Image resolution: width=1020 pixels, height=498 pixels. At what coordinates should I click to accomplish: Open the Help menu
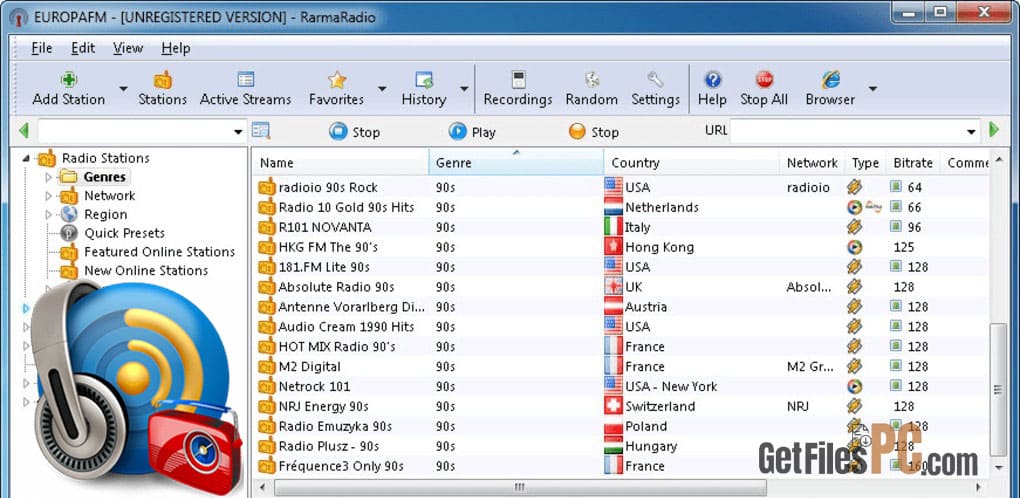tap(176, 48)
